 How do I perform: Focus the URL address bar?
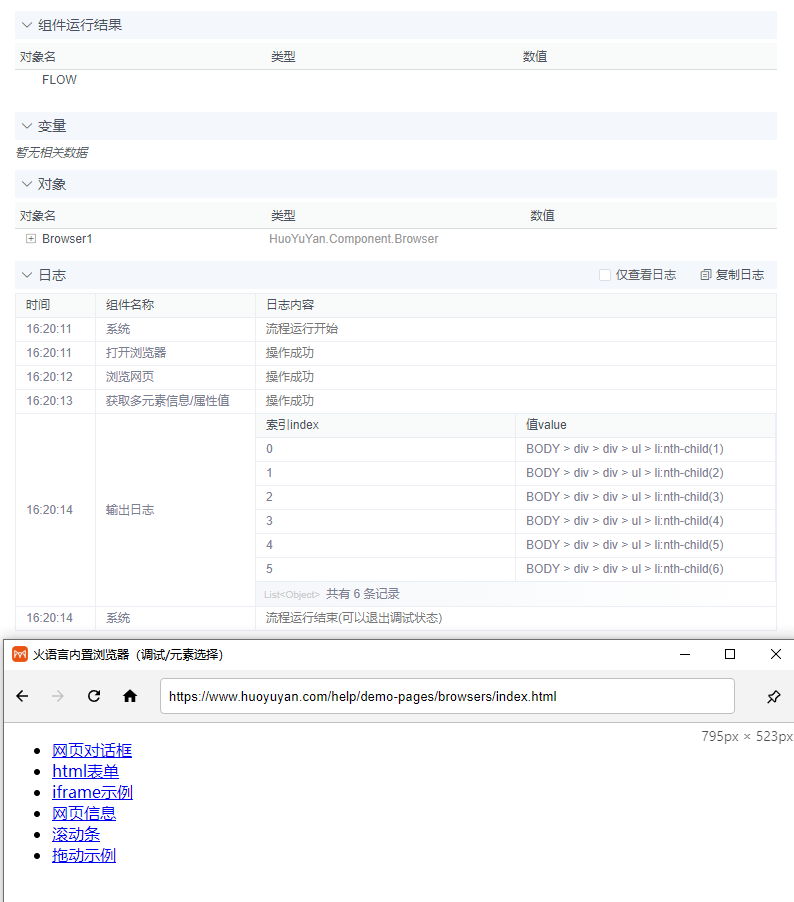pos(447,696)
